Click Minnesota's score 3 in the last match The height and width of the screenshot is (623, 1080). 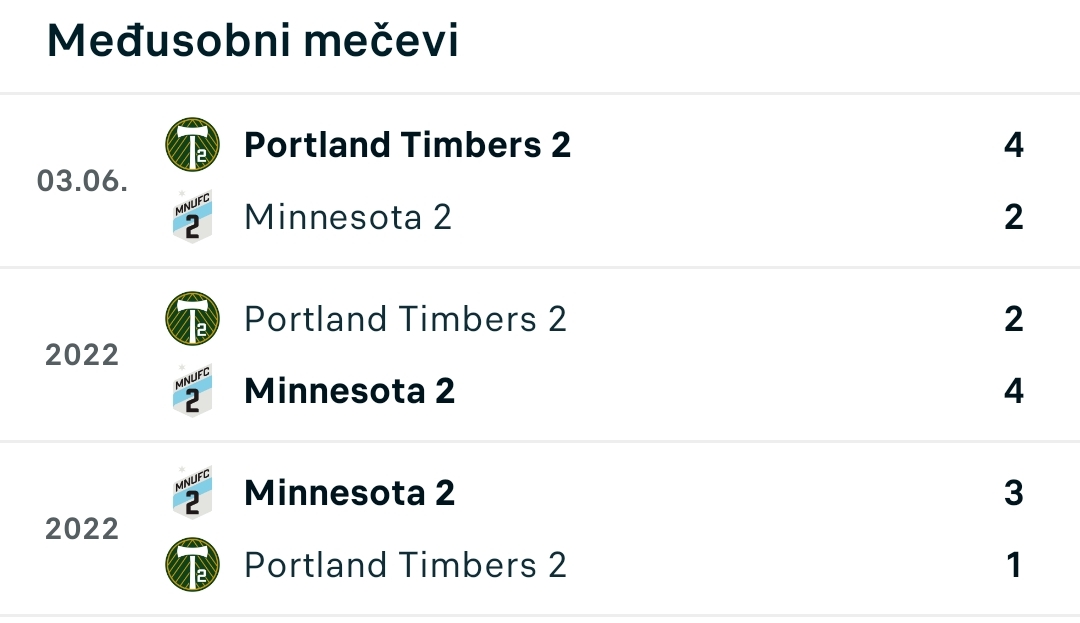(x=1013, y=493)
